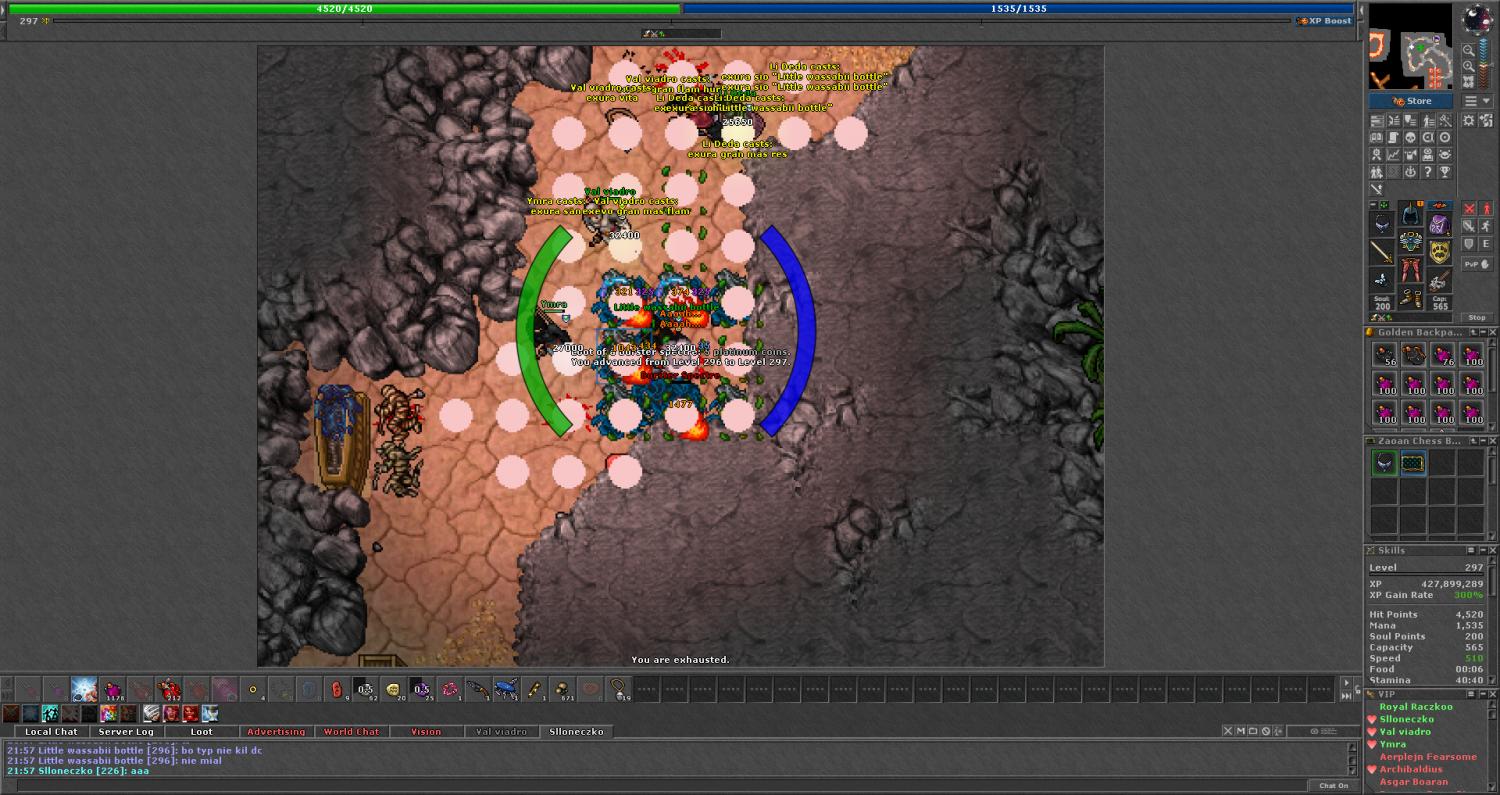Click the amulet equipment slot
1500x795 pixels.
pyautogui.click(x=1381, y=222)
